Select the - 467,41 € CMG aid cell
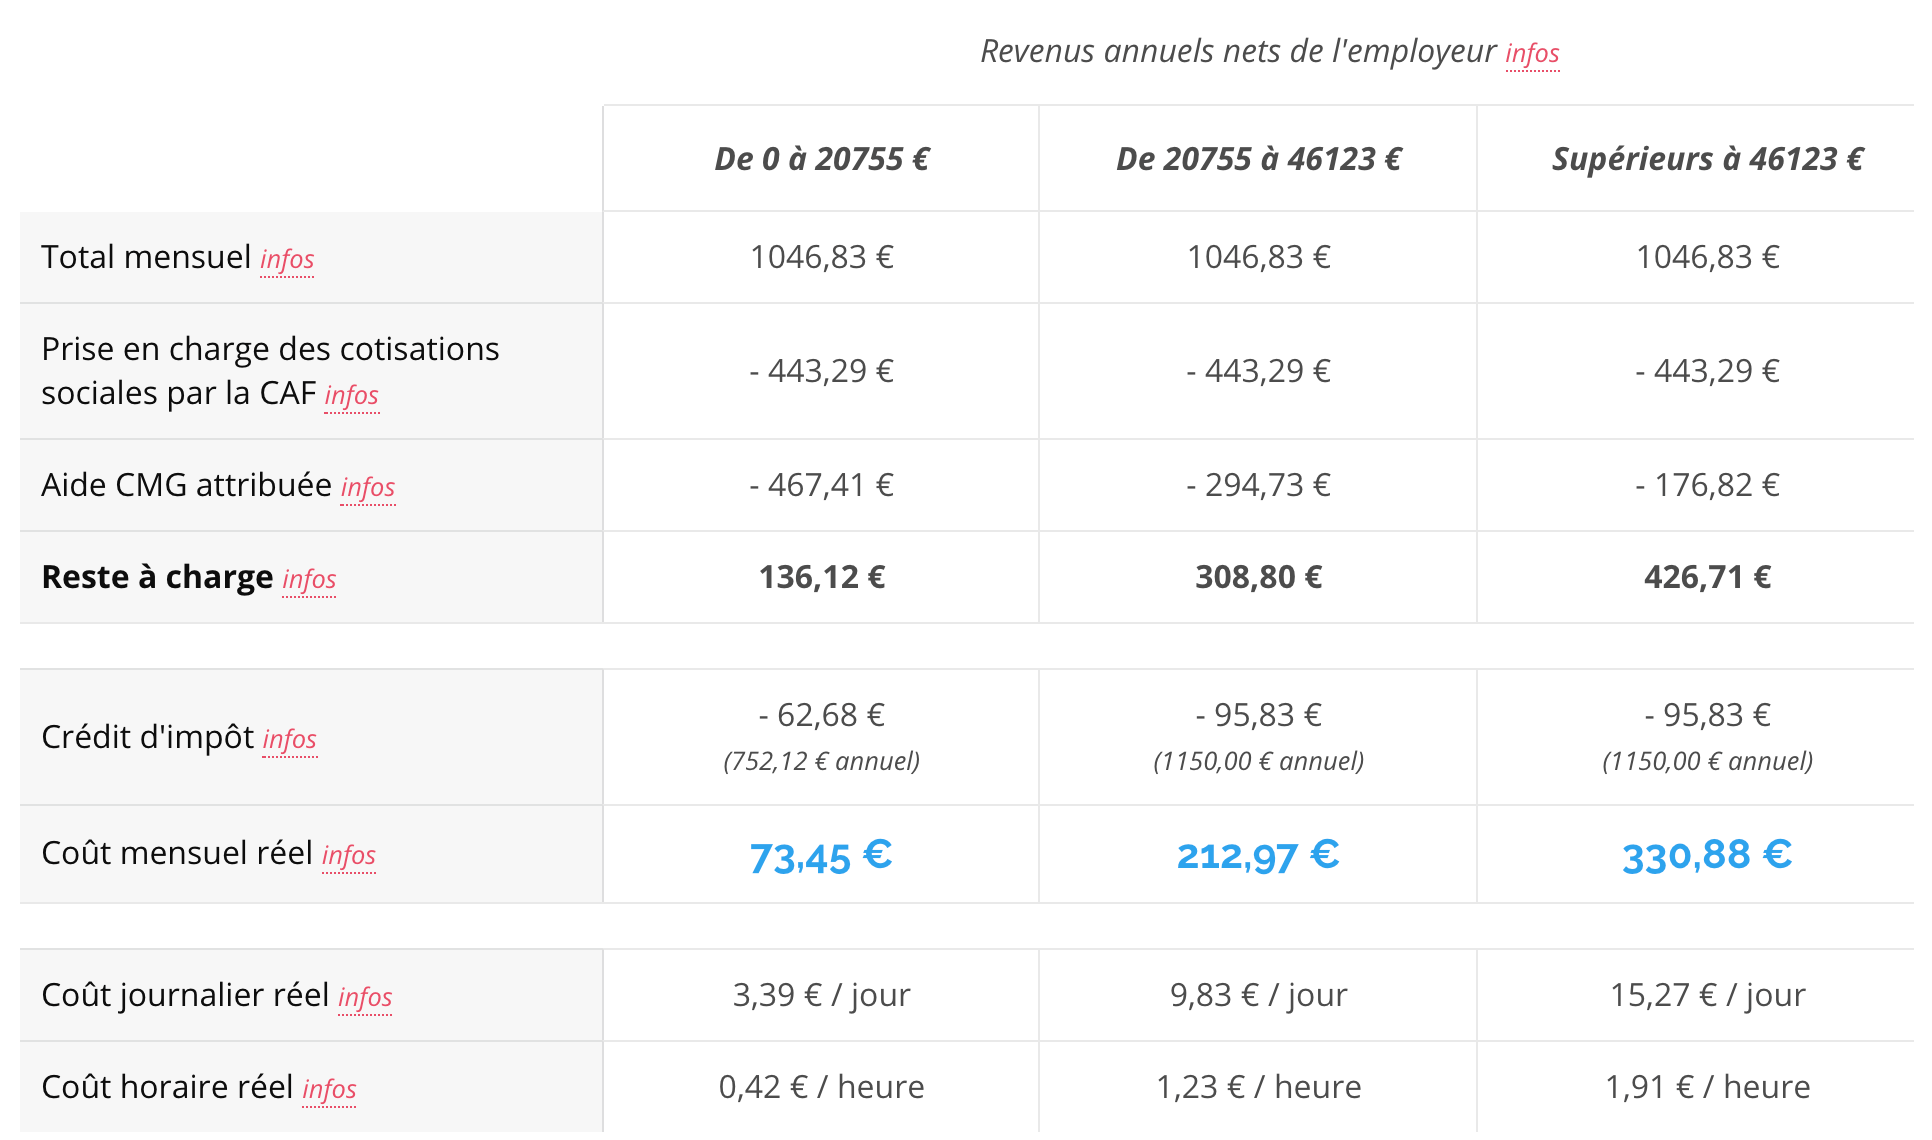The image size is (1932, 1140). [x=822, y=485]
